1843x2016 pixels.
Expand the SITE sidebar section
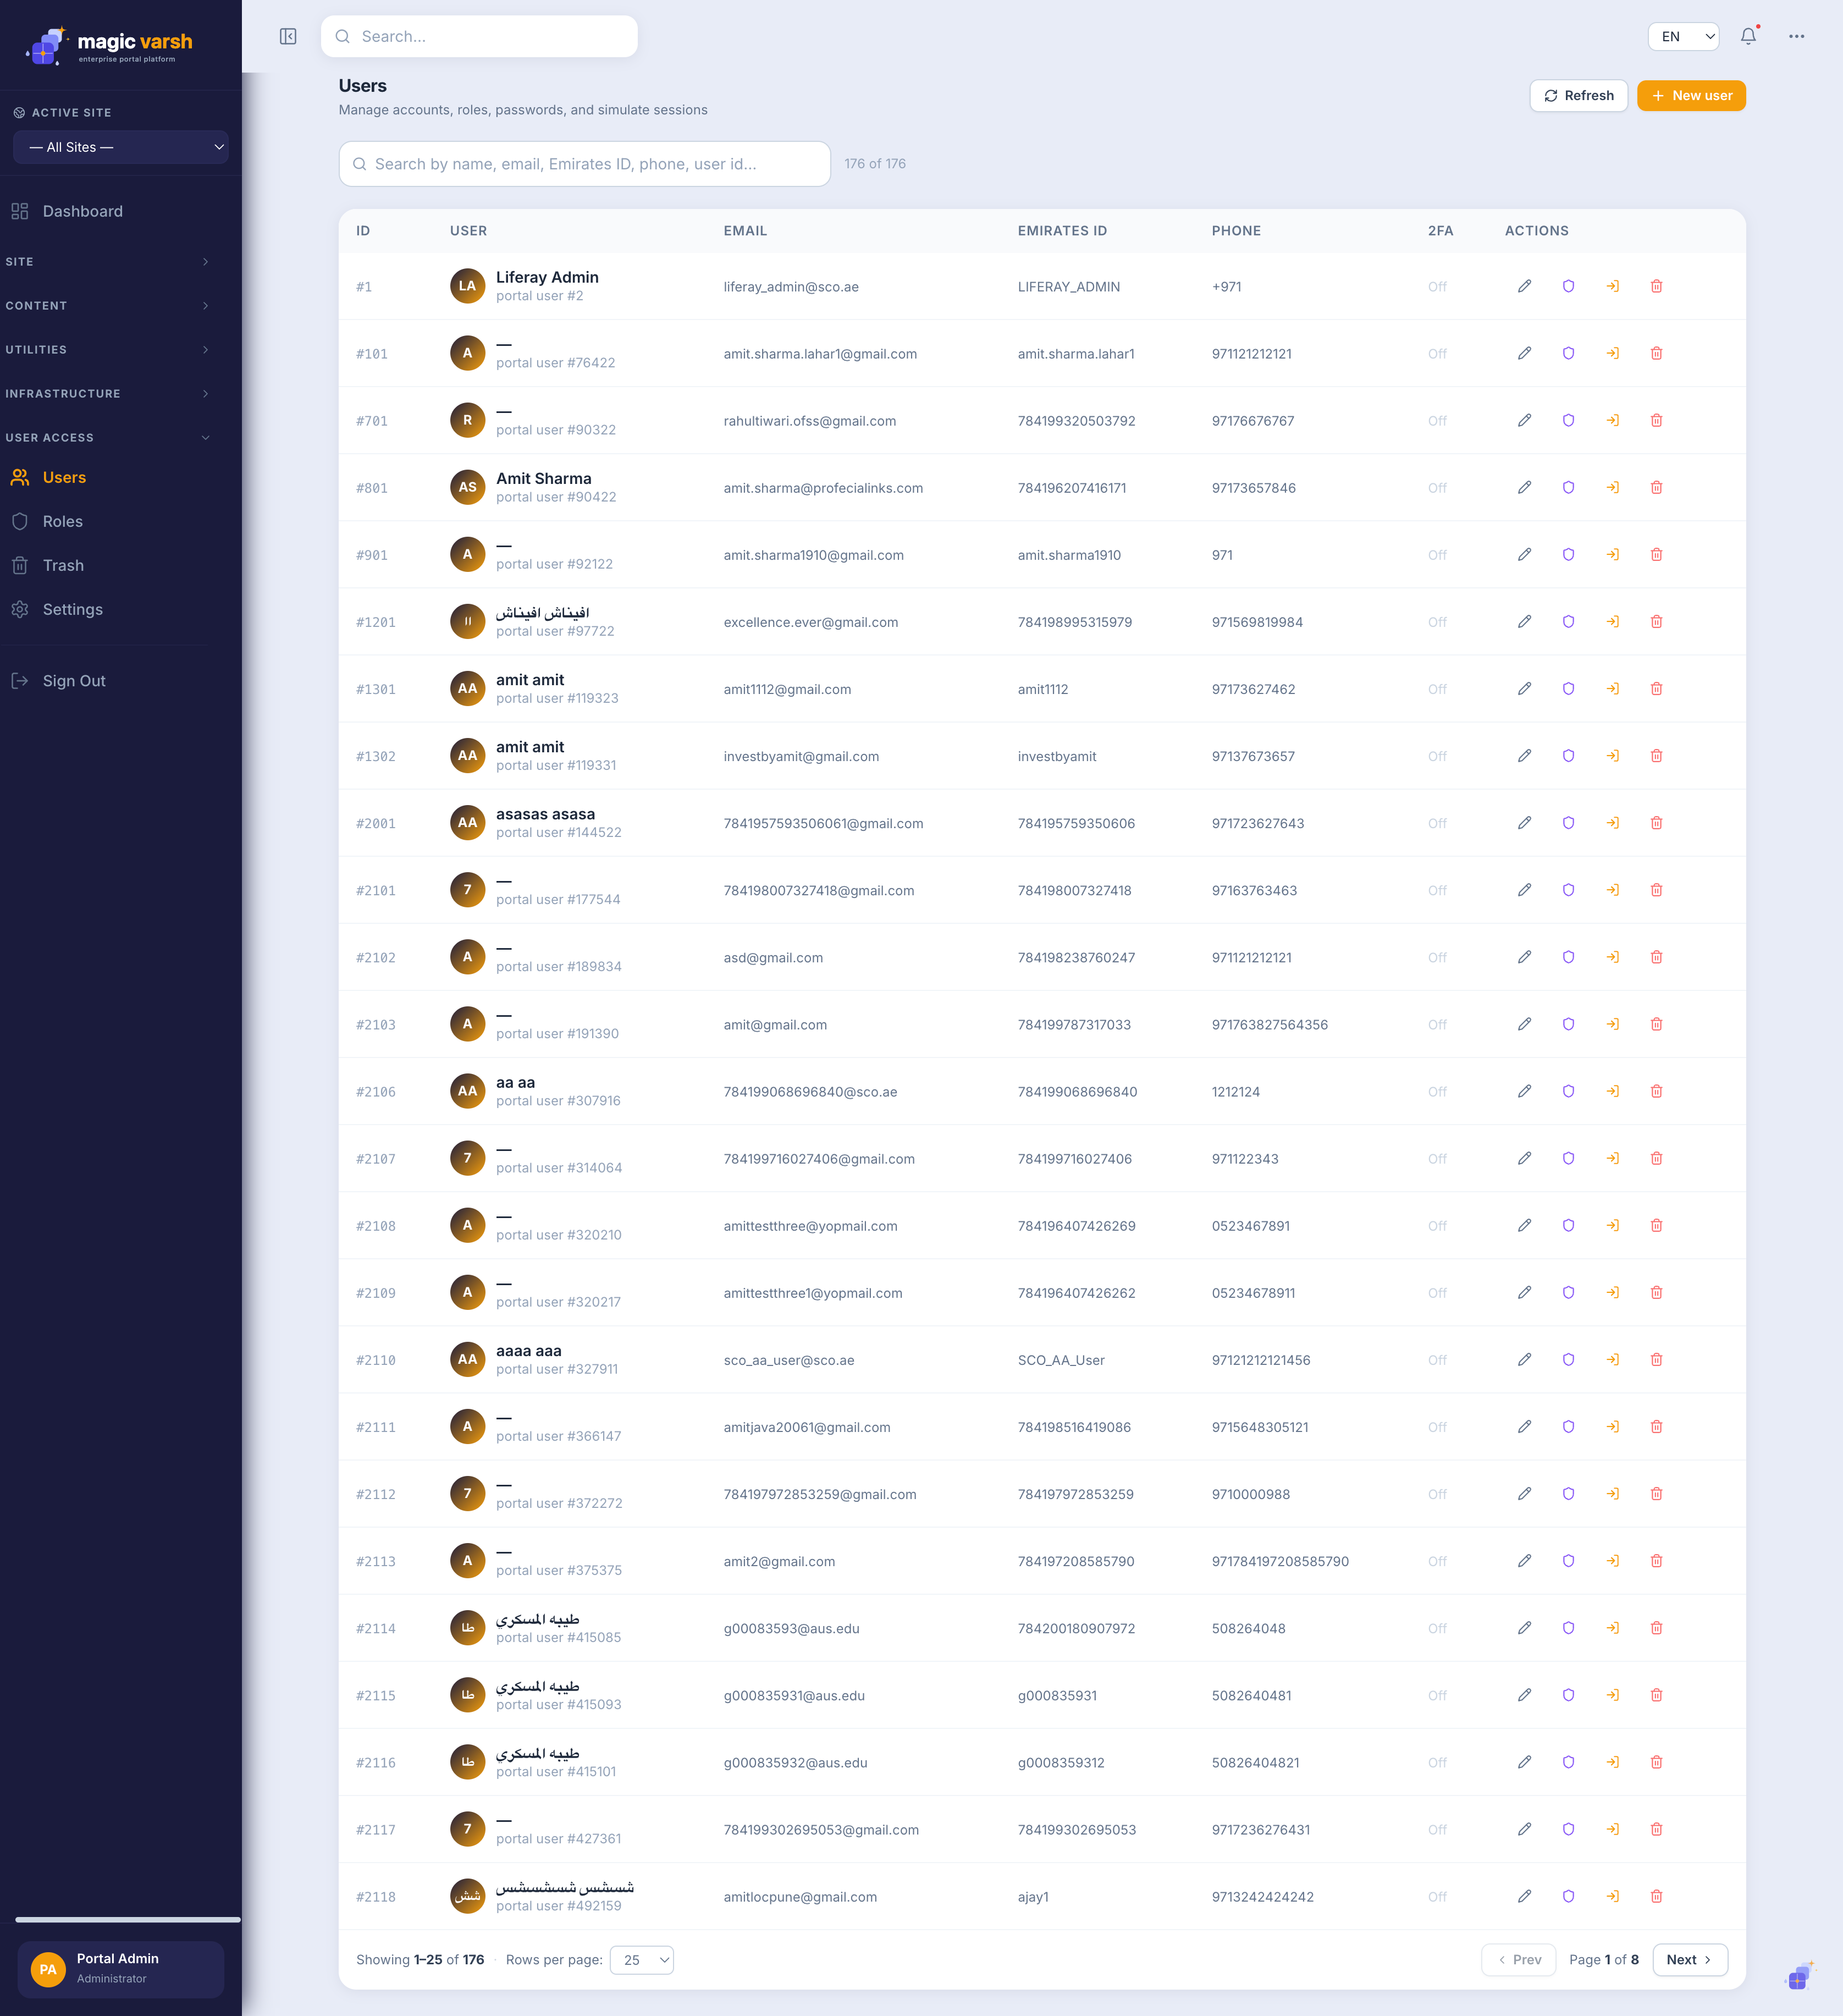pyautogui.click(x=108, y=261)
